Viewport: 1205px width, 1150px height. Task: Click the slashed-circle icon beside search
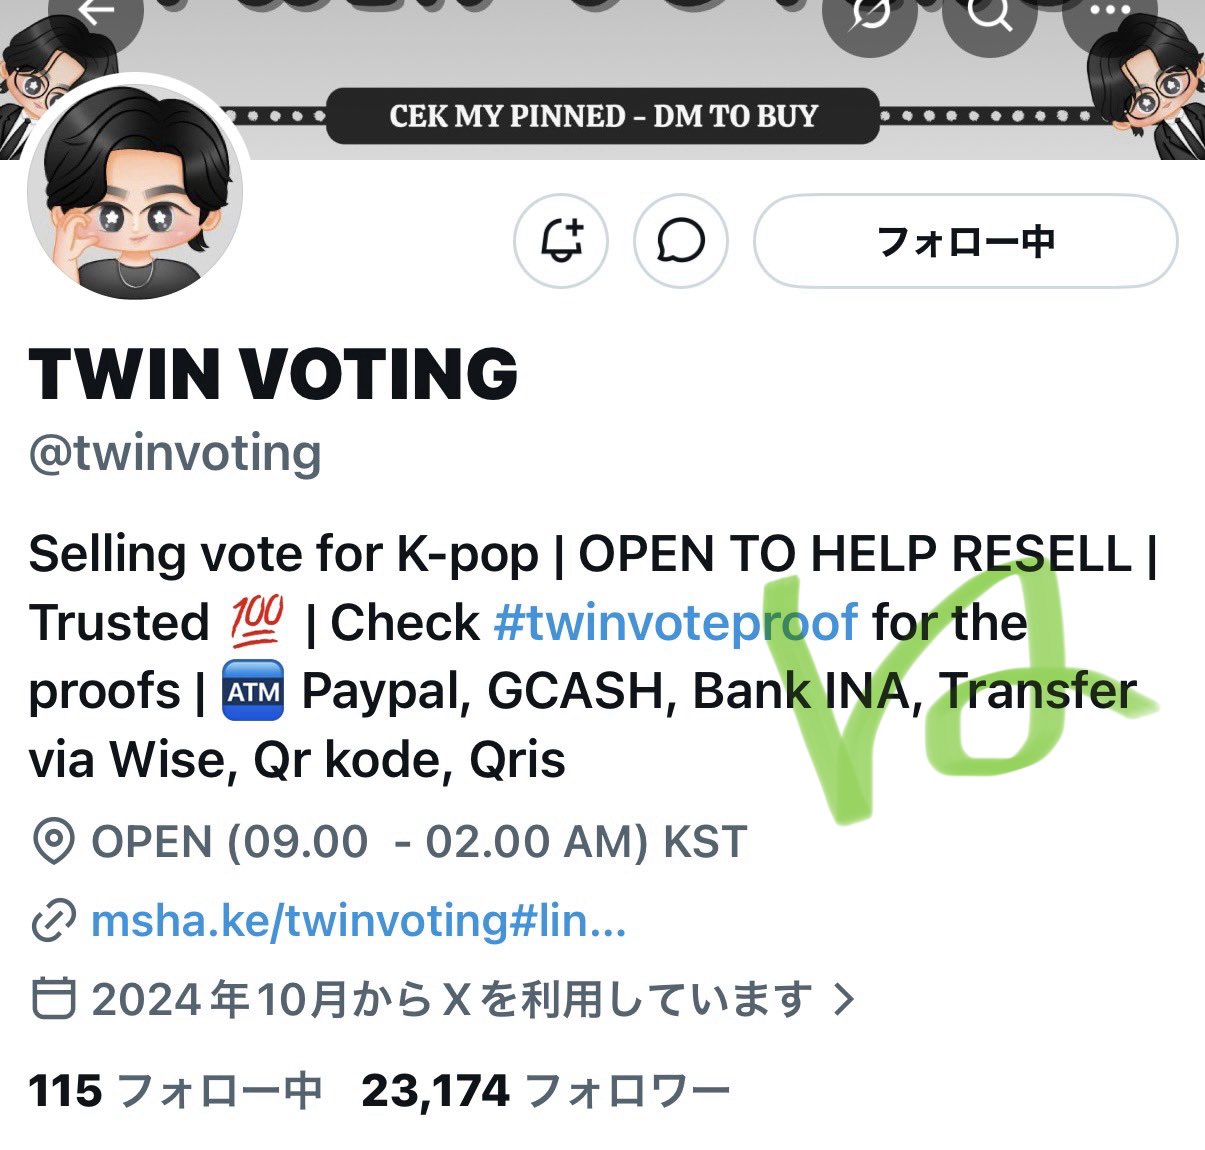[868, 14]
